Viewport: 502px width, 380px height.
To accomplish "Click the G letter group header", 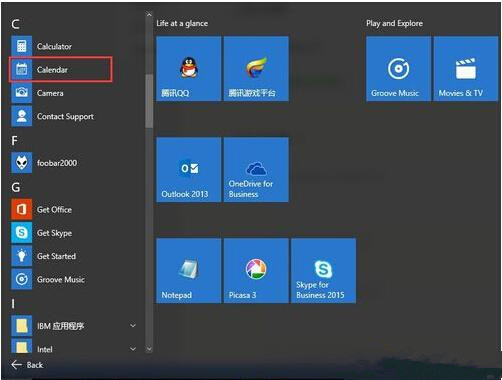I will (16, 187).
